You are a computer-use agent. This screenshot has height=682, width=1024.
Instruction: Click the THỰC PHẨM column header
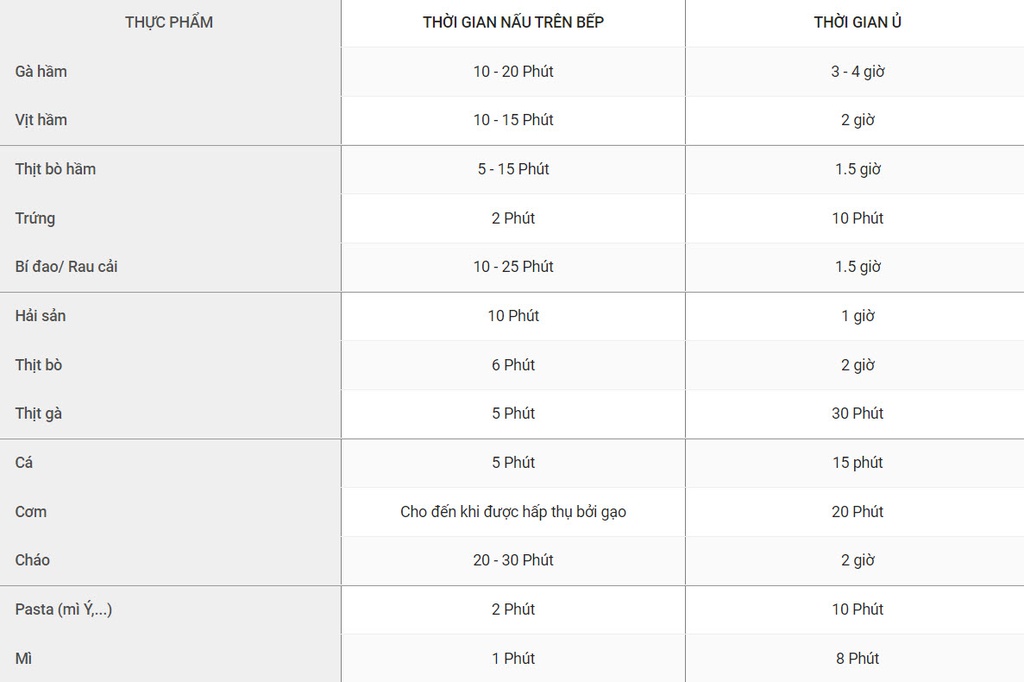coord(169,22)
